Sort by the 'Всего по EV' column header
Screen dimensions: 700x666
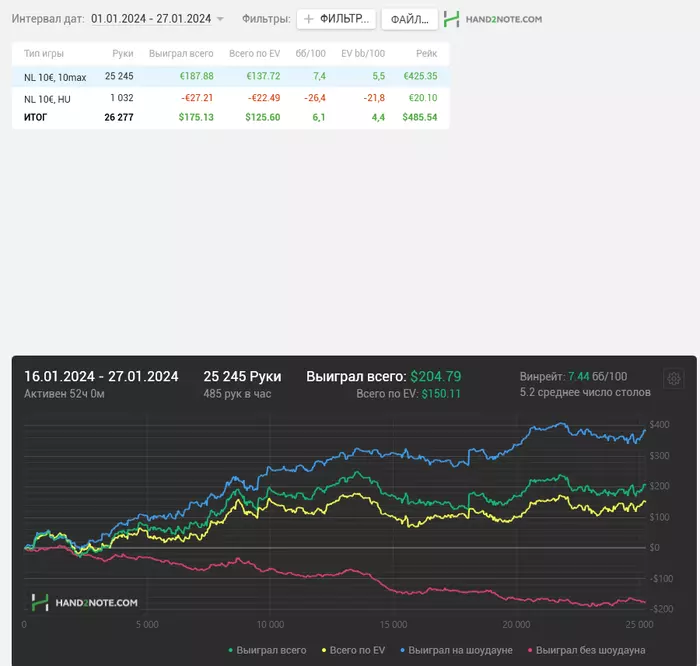254,52
